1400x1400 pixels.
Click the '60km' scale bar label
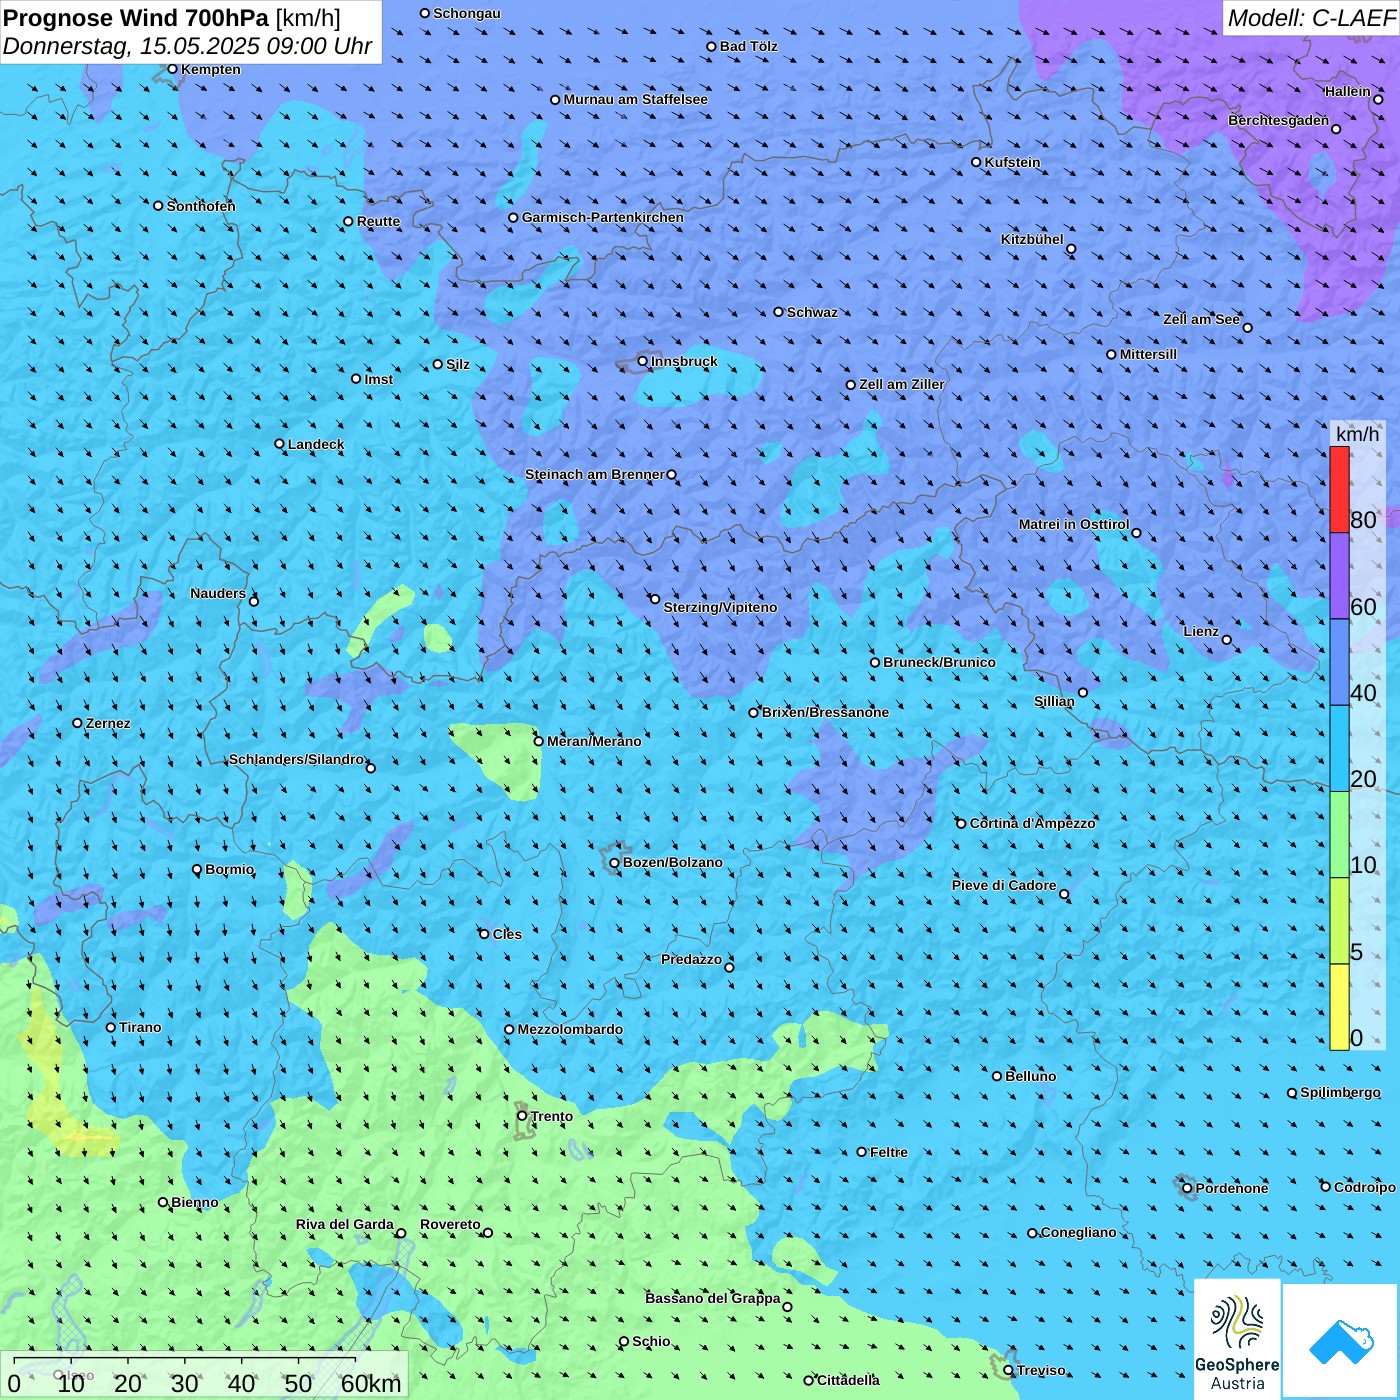coord(371,1383)
